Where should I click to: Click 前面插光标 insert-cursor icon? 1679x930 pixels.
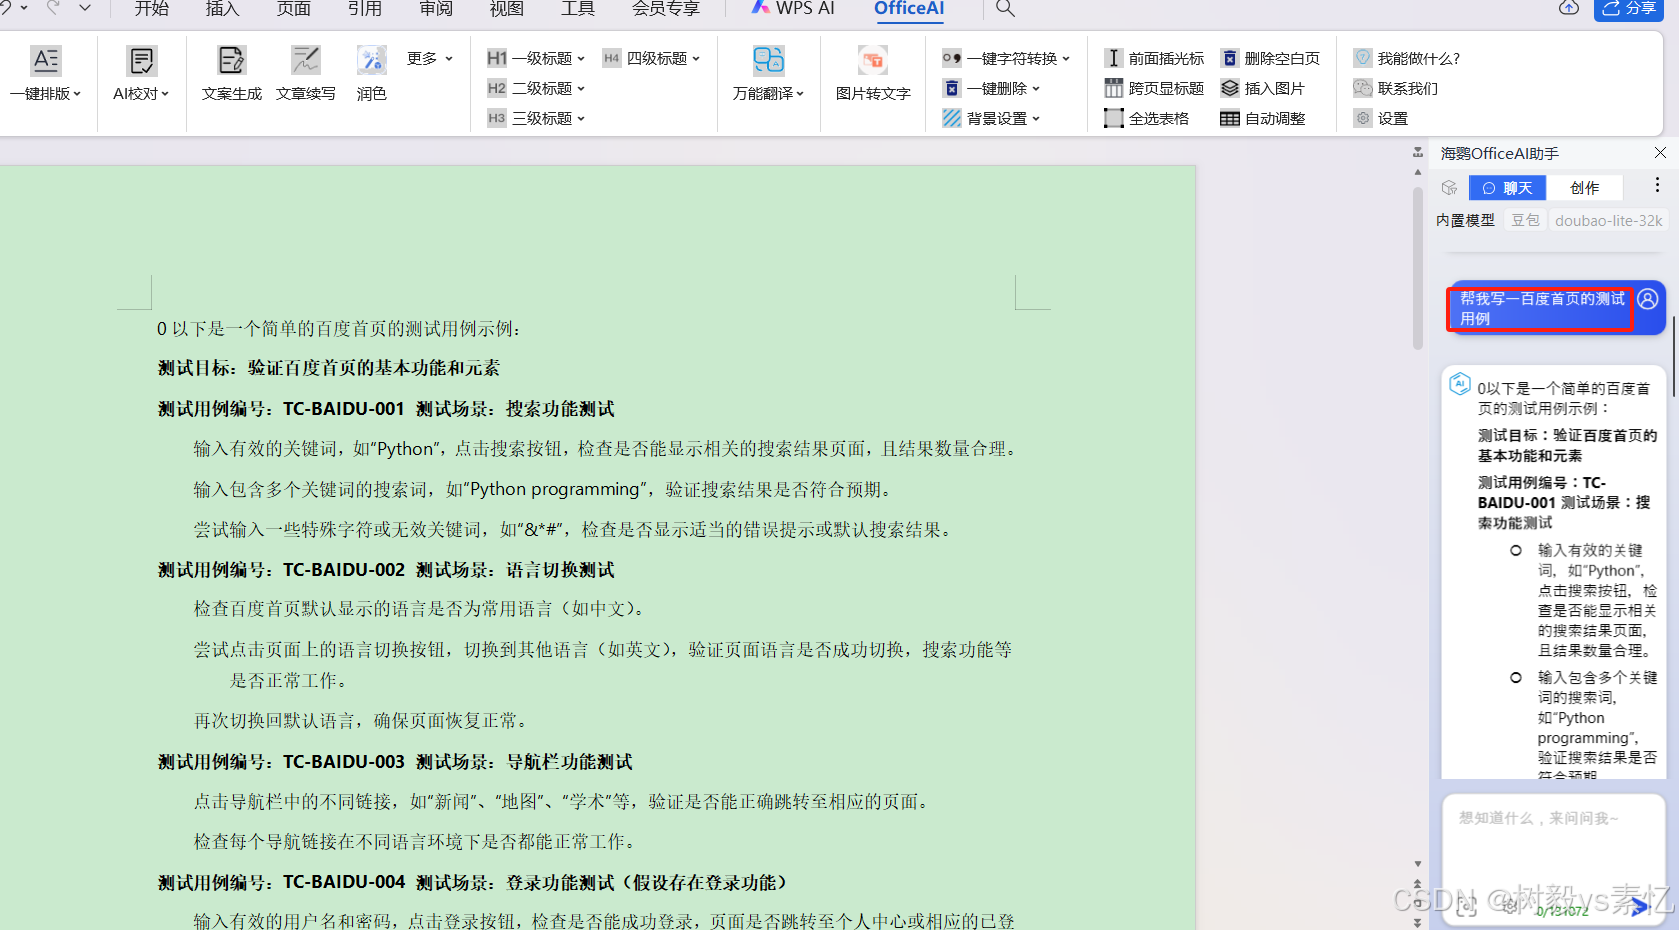[1113, 58]
